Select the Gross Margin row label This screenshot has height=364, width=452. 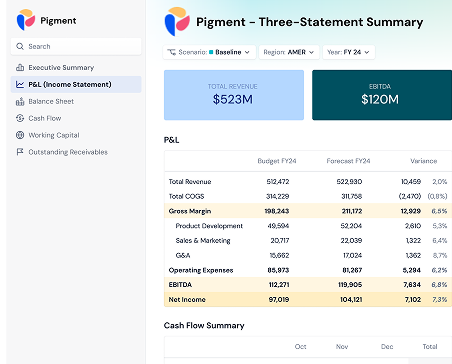pos(190,211)
